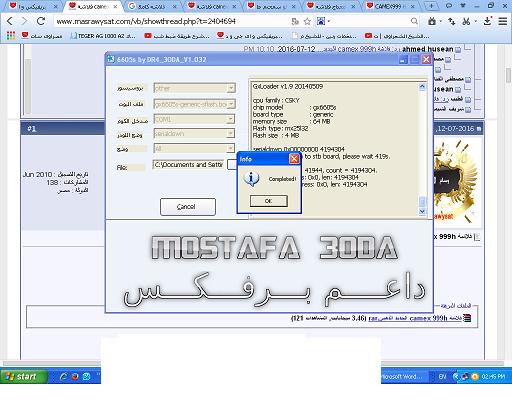
Task: Expand the 'other' processor dropdown
Action: coord(231,88)
